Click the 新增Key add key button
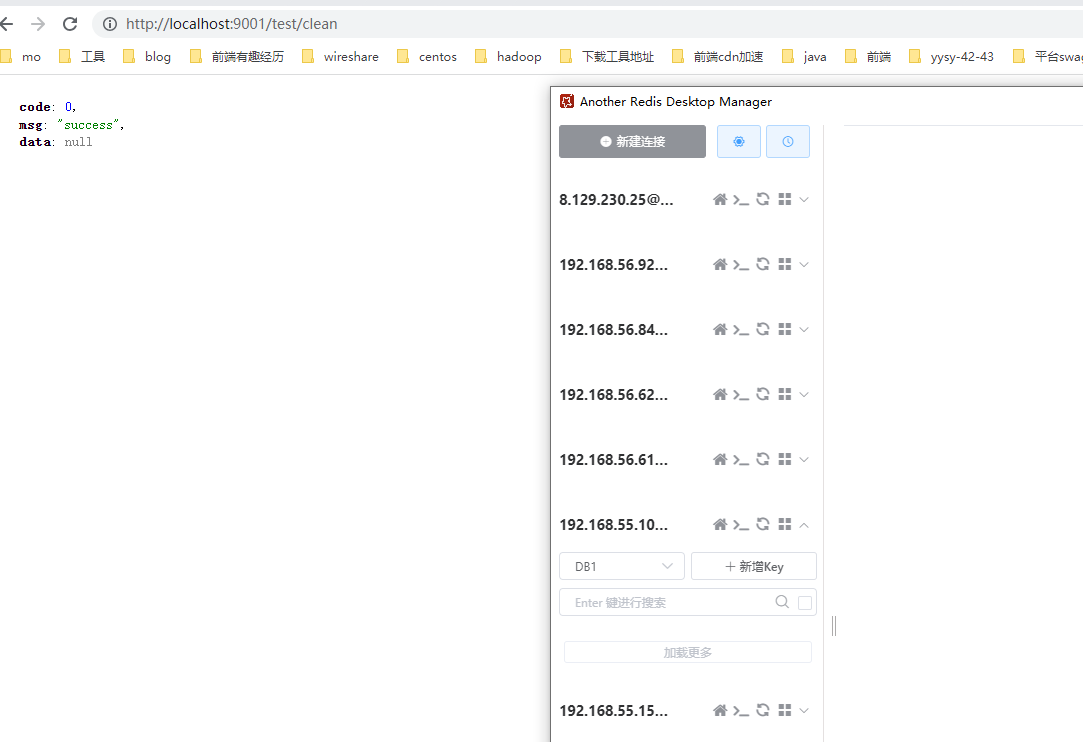Image resolution: width=1083 pixels, height=742 pixels. pyautogui.click(x=754, y=567)
